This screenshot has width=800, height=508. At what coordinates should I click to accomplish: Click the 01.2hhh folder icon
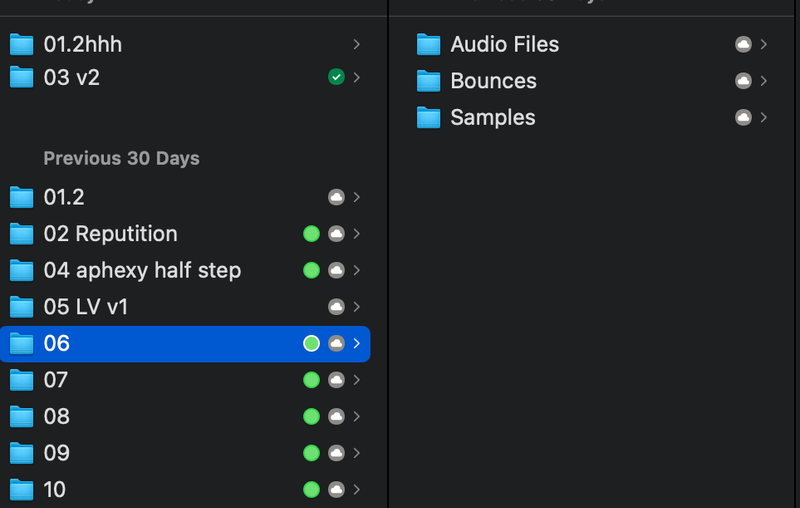(21, 44)
